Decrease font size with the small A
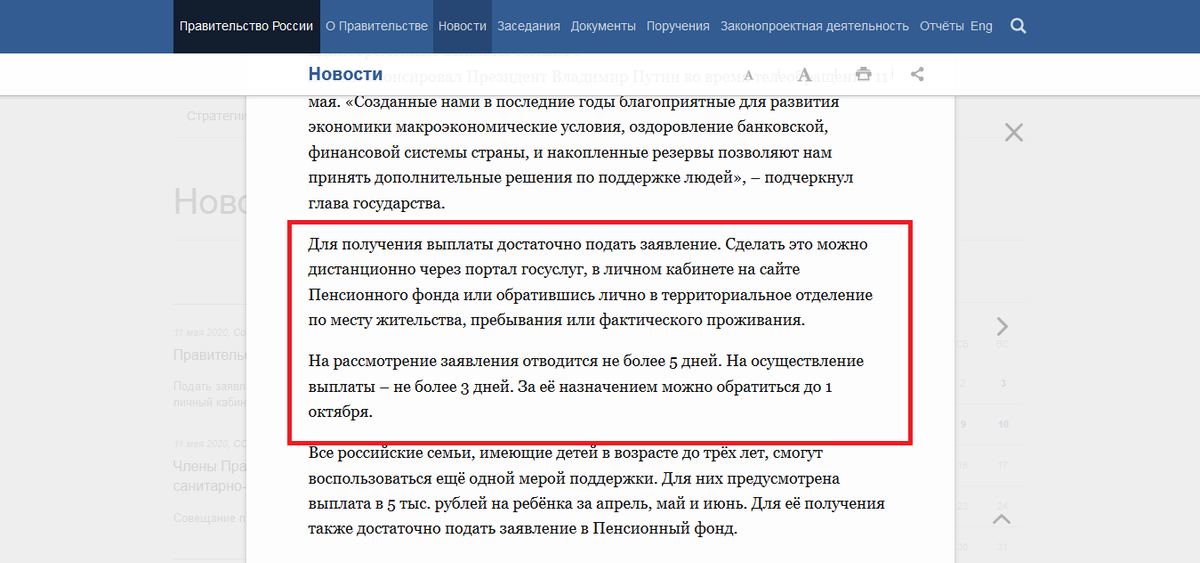This screenshot has height=563, width=1200. point(748,75)
